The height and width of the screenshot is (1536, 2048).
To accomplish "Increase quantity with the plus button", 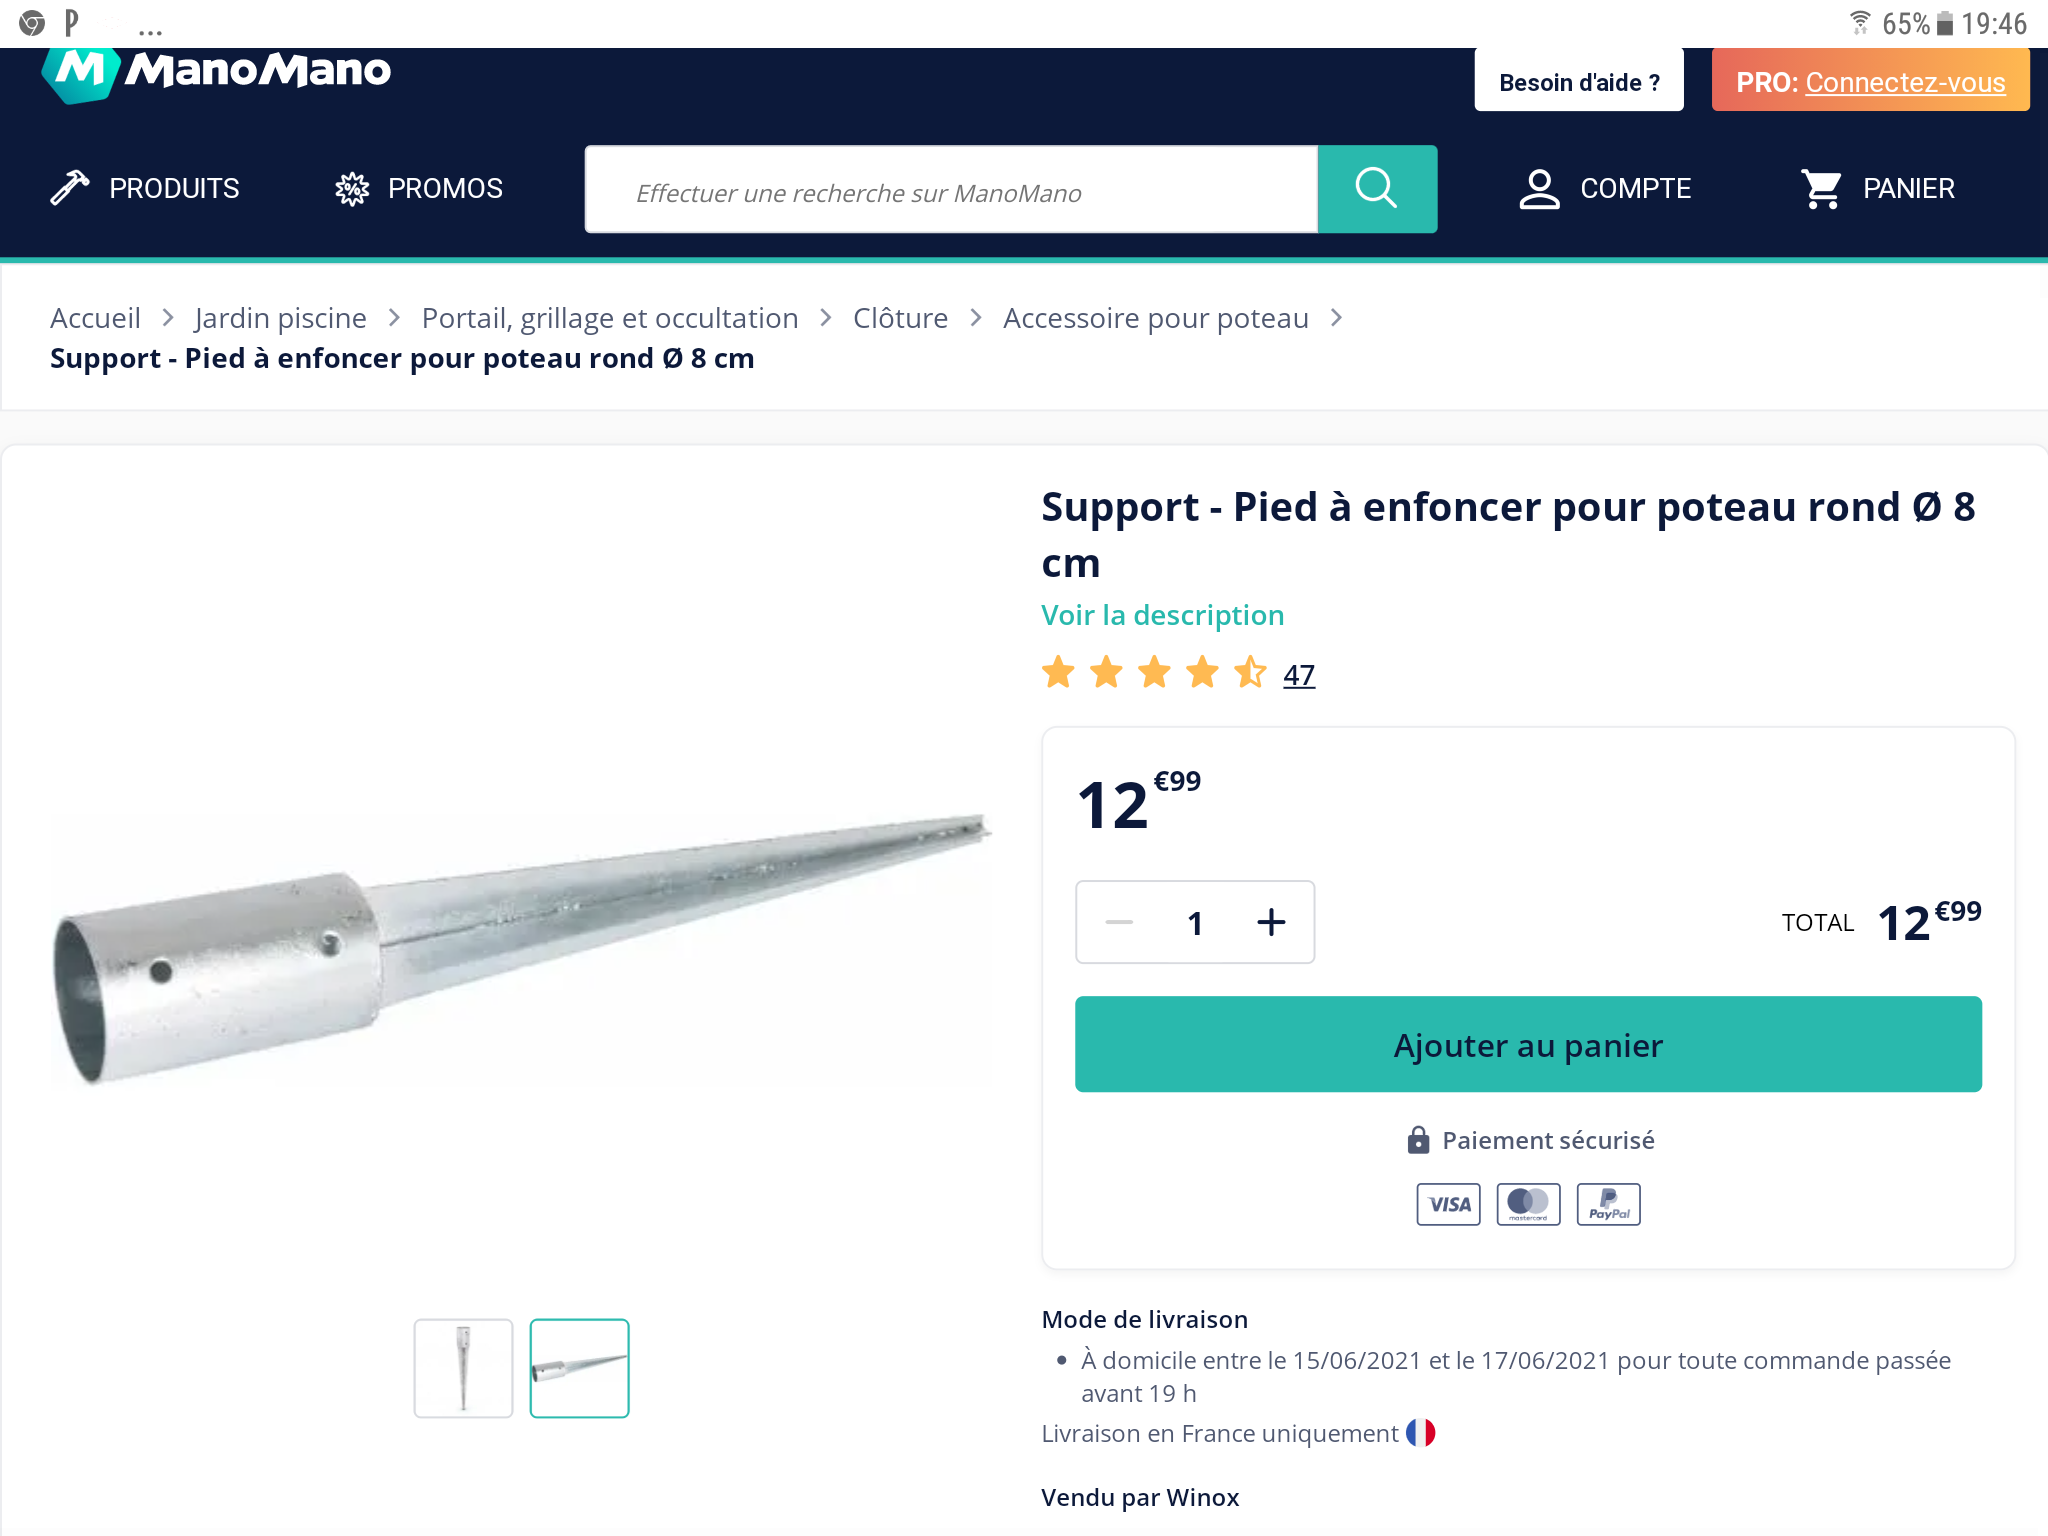I will (x=1271, y=922).
